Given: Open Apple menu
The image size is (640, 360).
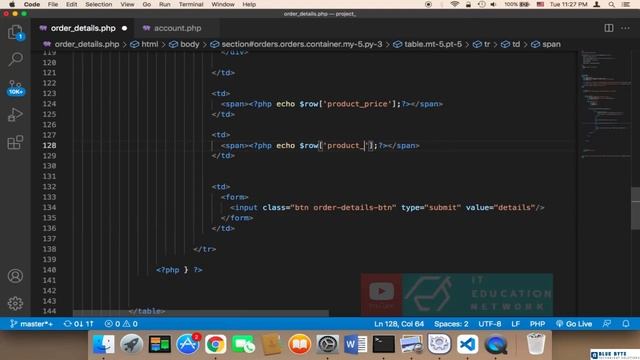Looking at the screenshot, I should [x=12, y=4].
